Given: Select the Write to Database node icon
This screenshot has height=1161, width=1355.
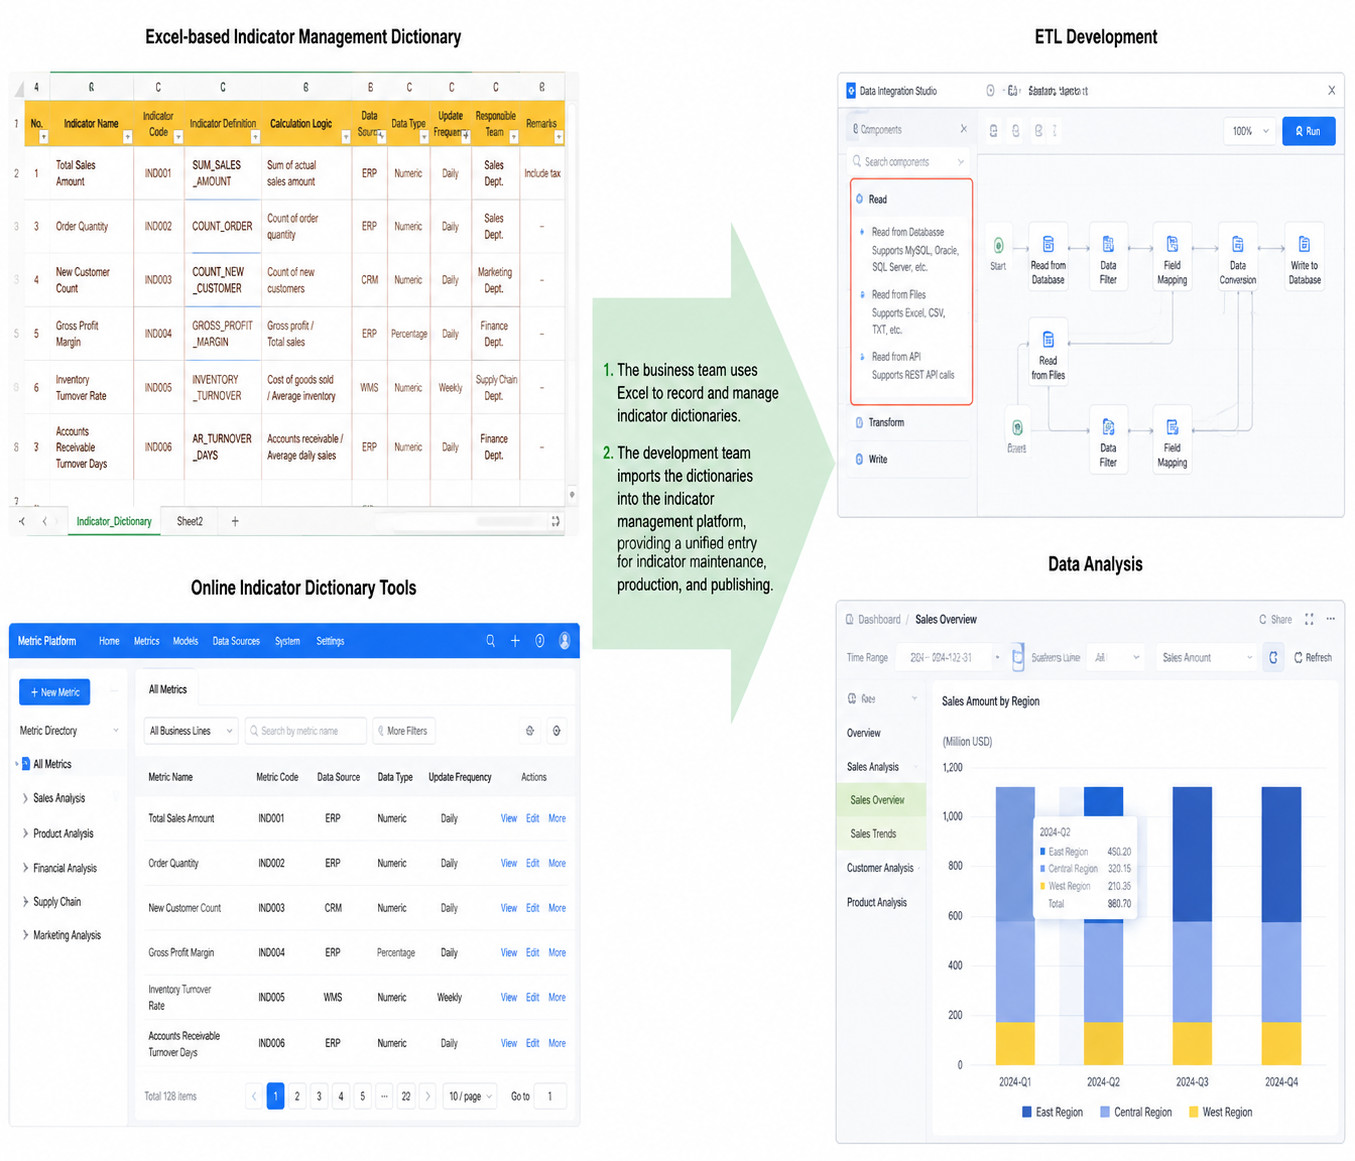Looking at the screenshot, I should point(1304,244).
